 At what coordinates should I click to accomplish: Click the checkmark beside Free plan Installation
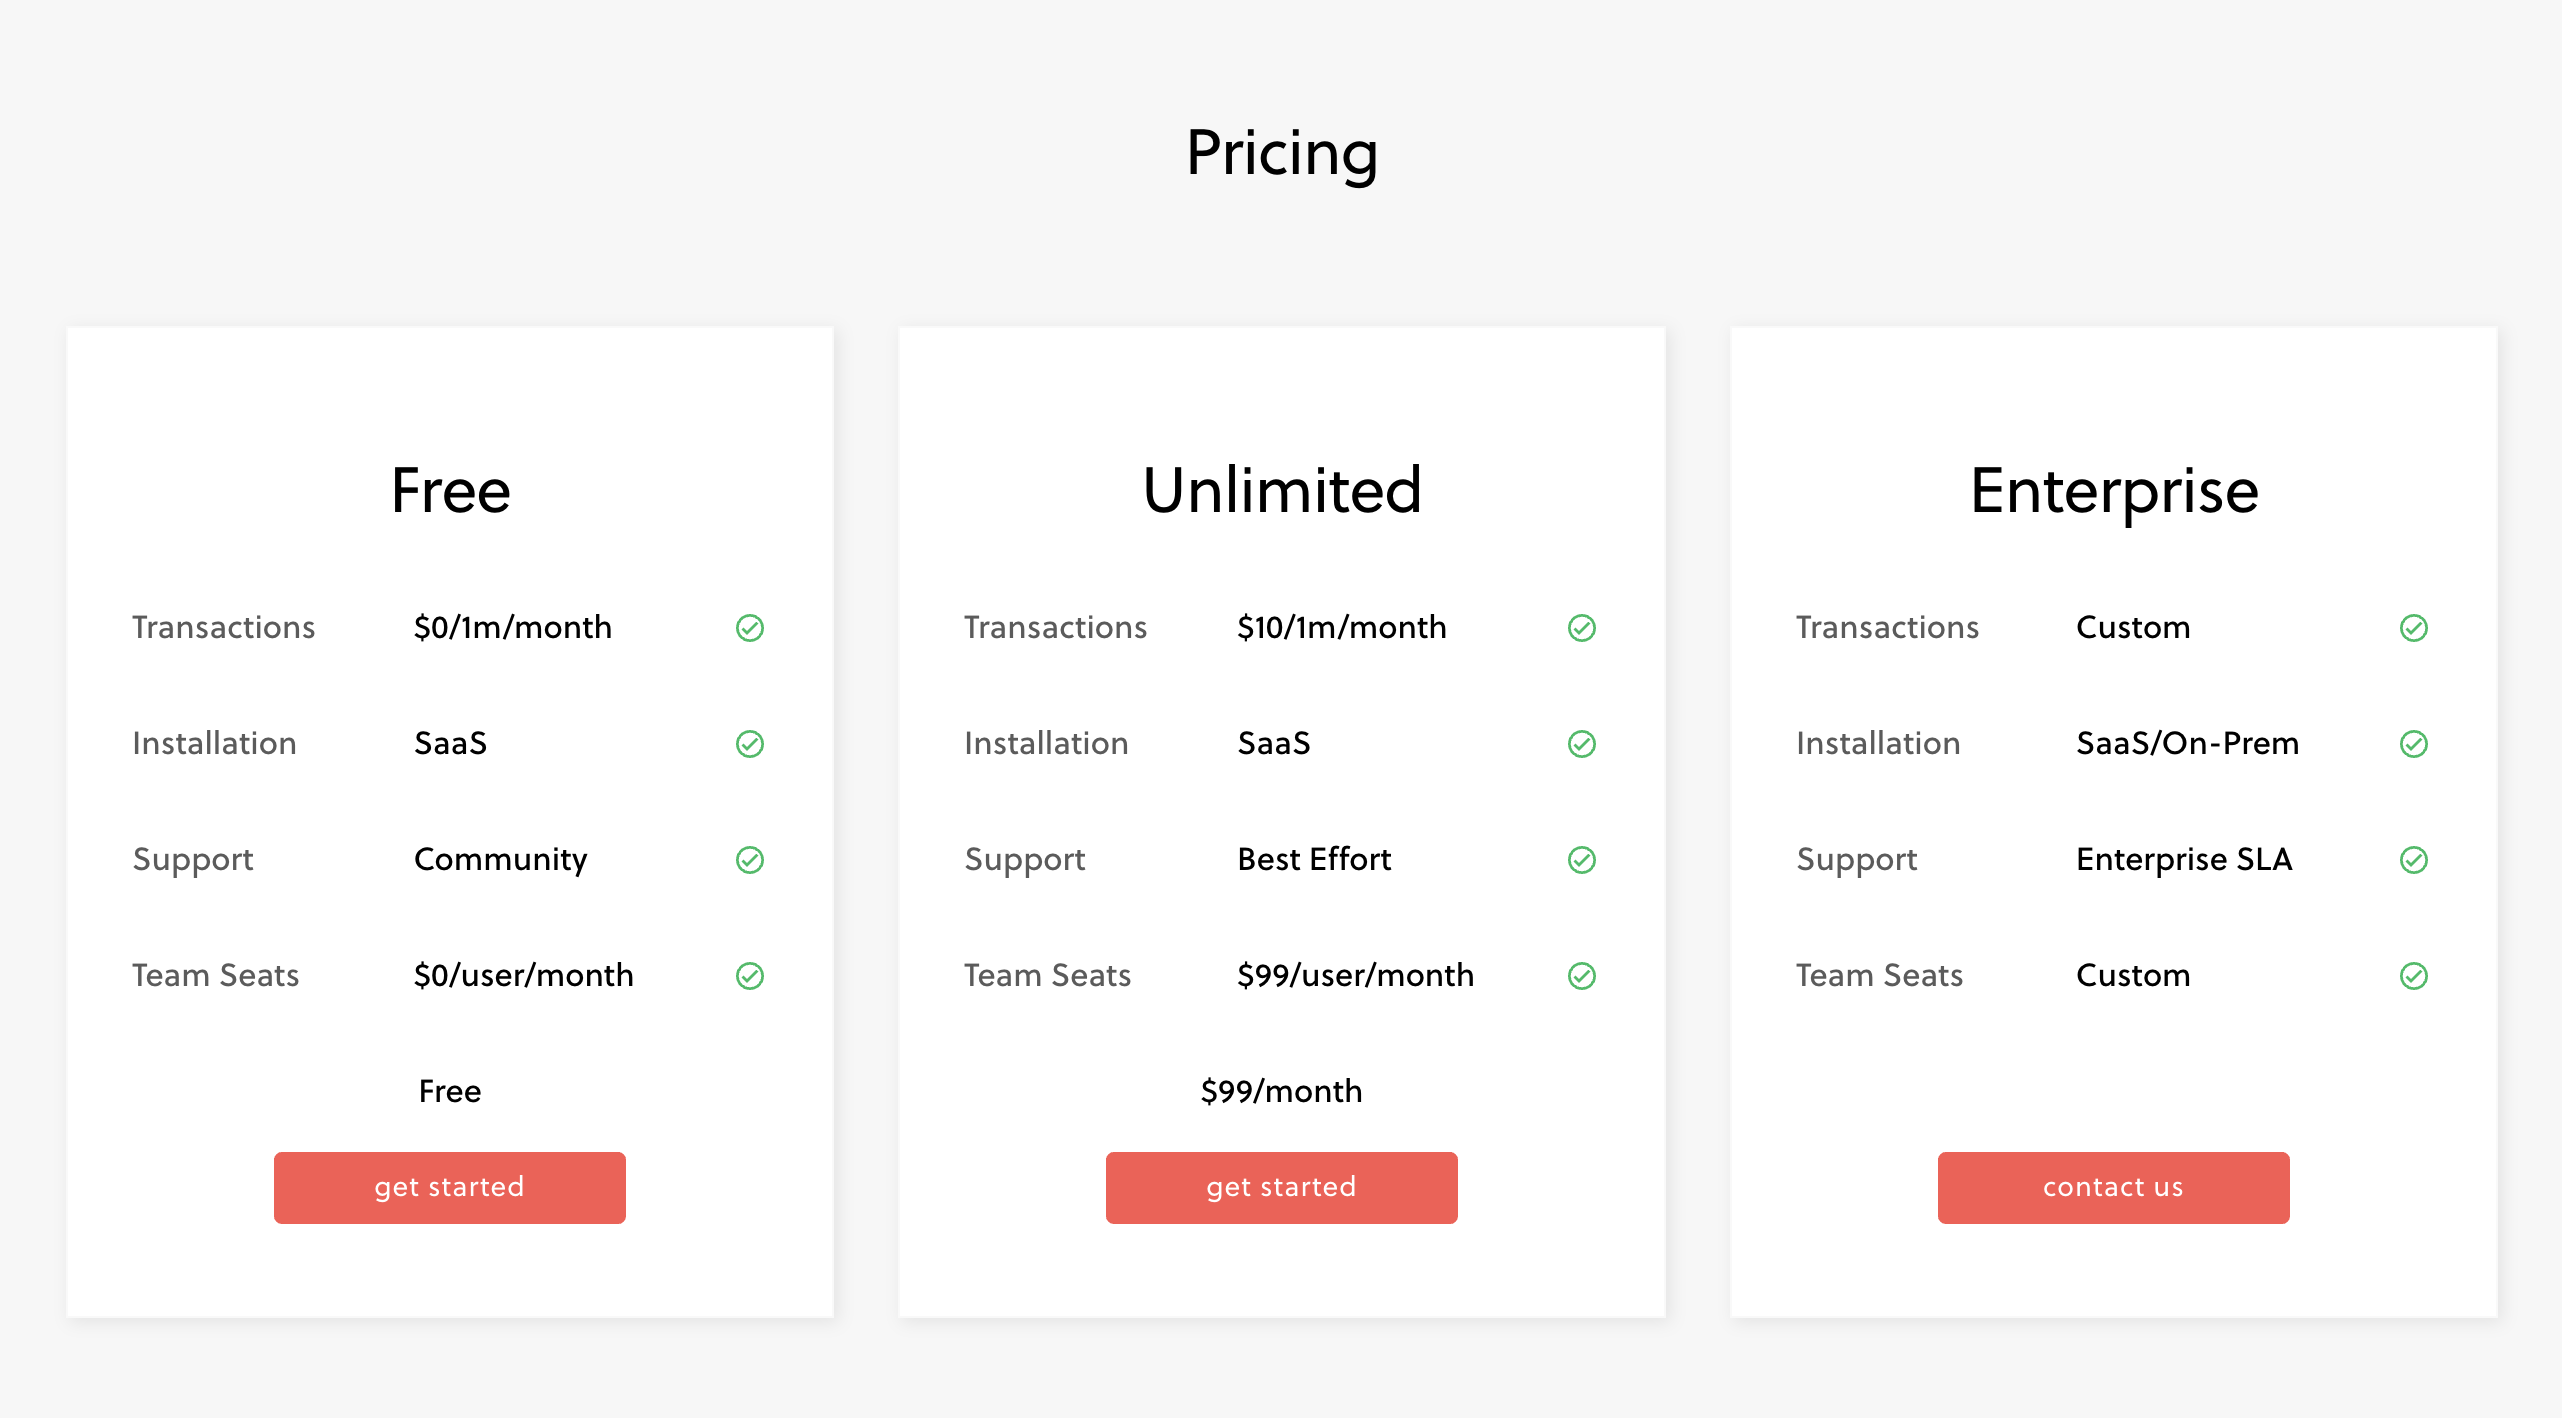(750, 743)
